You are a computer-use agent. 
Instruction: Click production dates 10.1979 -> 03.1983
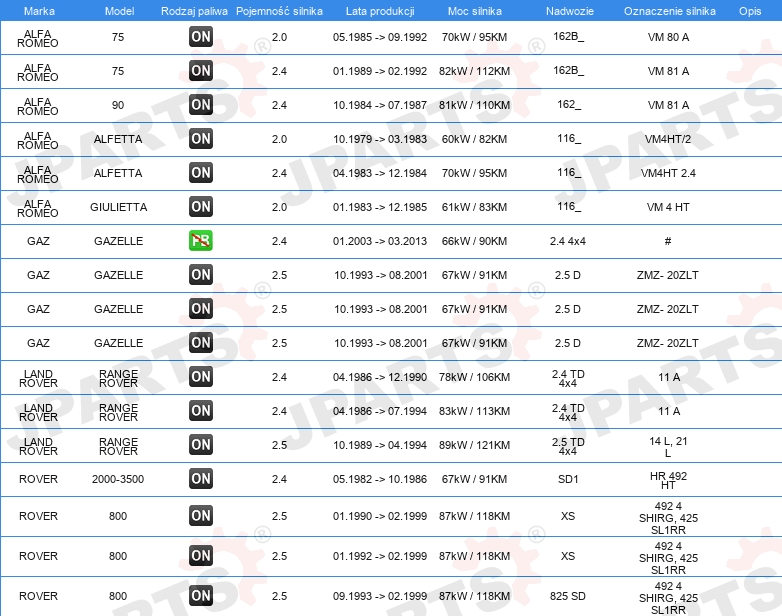[380, 139]
